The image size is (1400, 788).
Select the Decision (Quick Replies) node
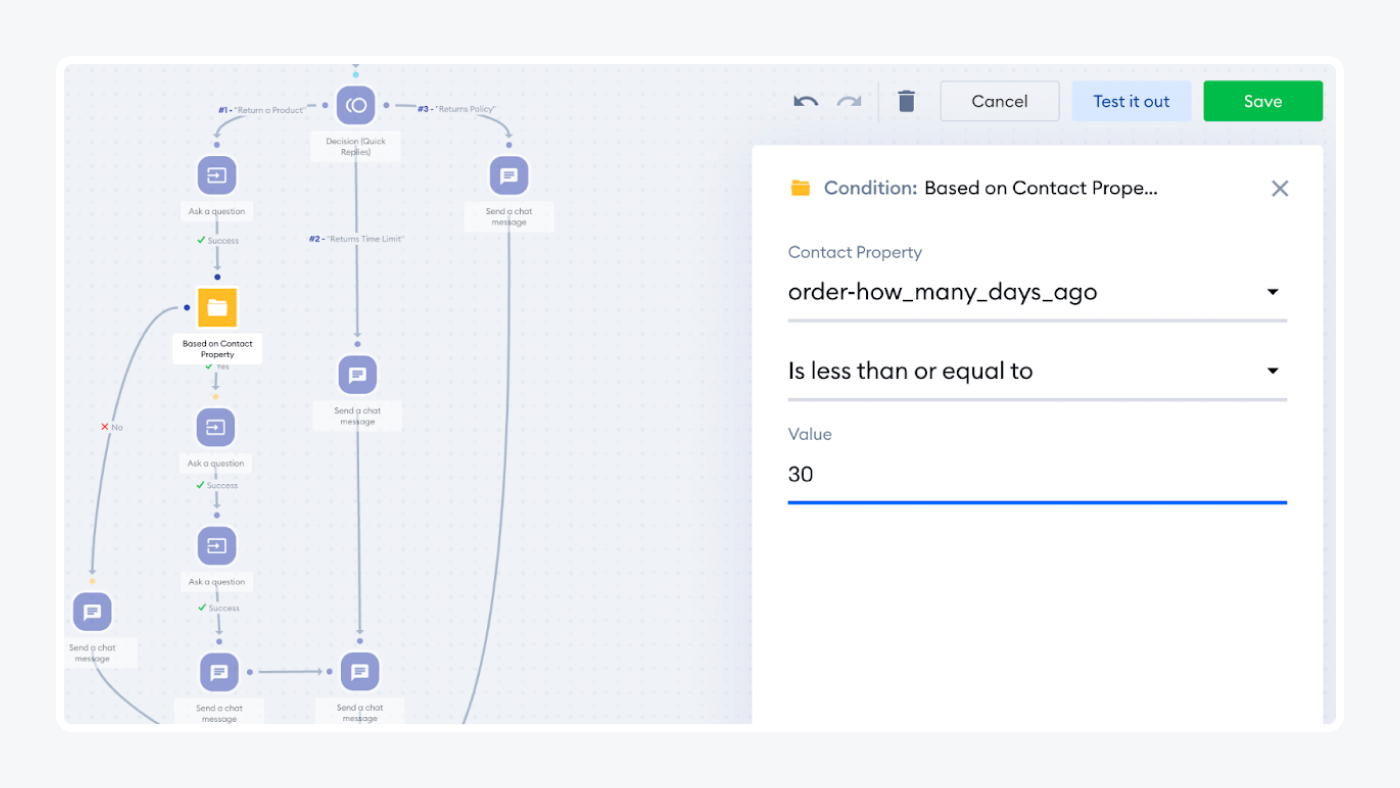[x=355, y=106]
